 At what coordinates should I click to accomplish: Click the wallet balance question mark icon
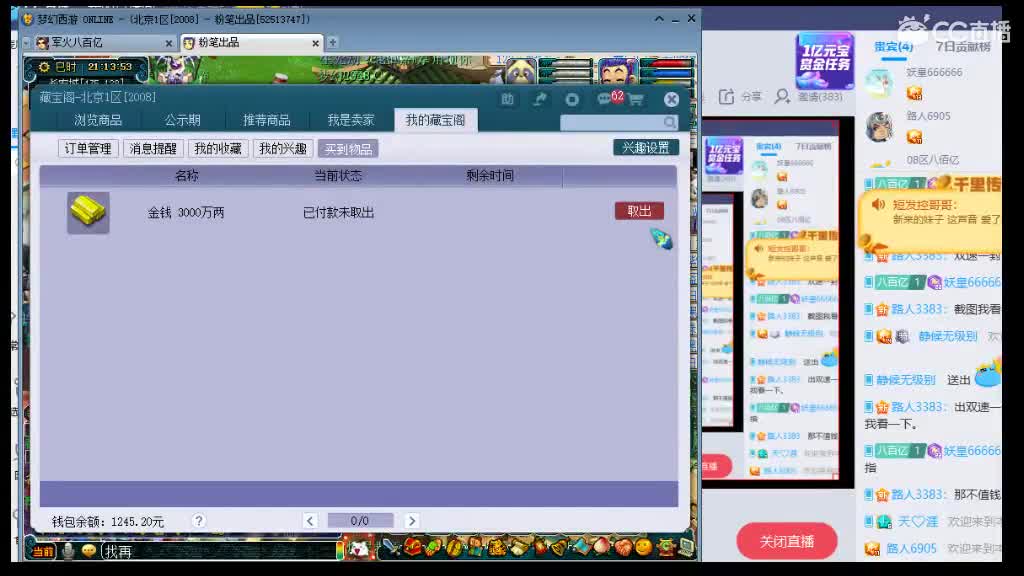[199, 520]
